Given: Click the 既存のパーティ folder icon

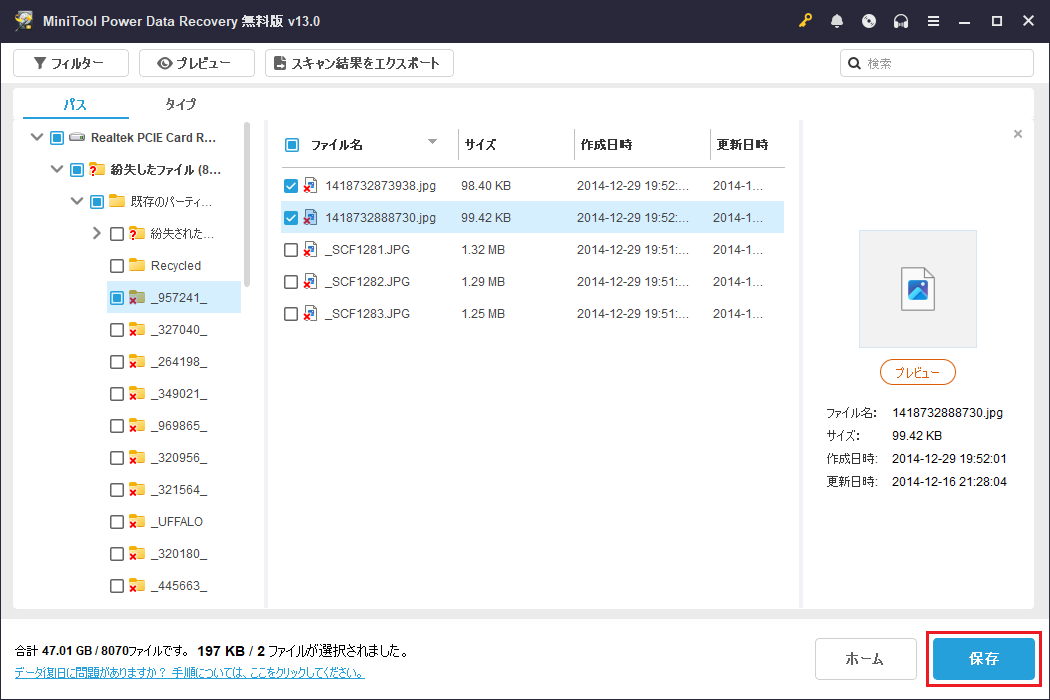Looking at the screenshot, I should (117, 201).
